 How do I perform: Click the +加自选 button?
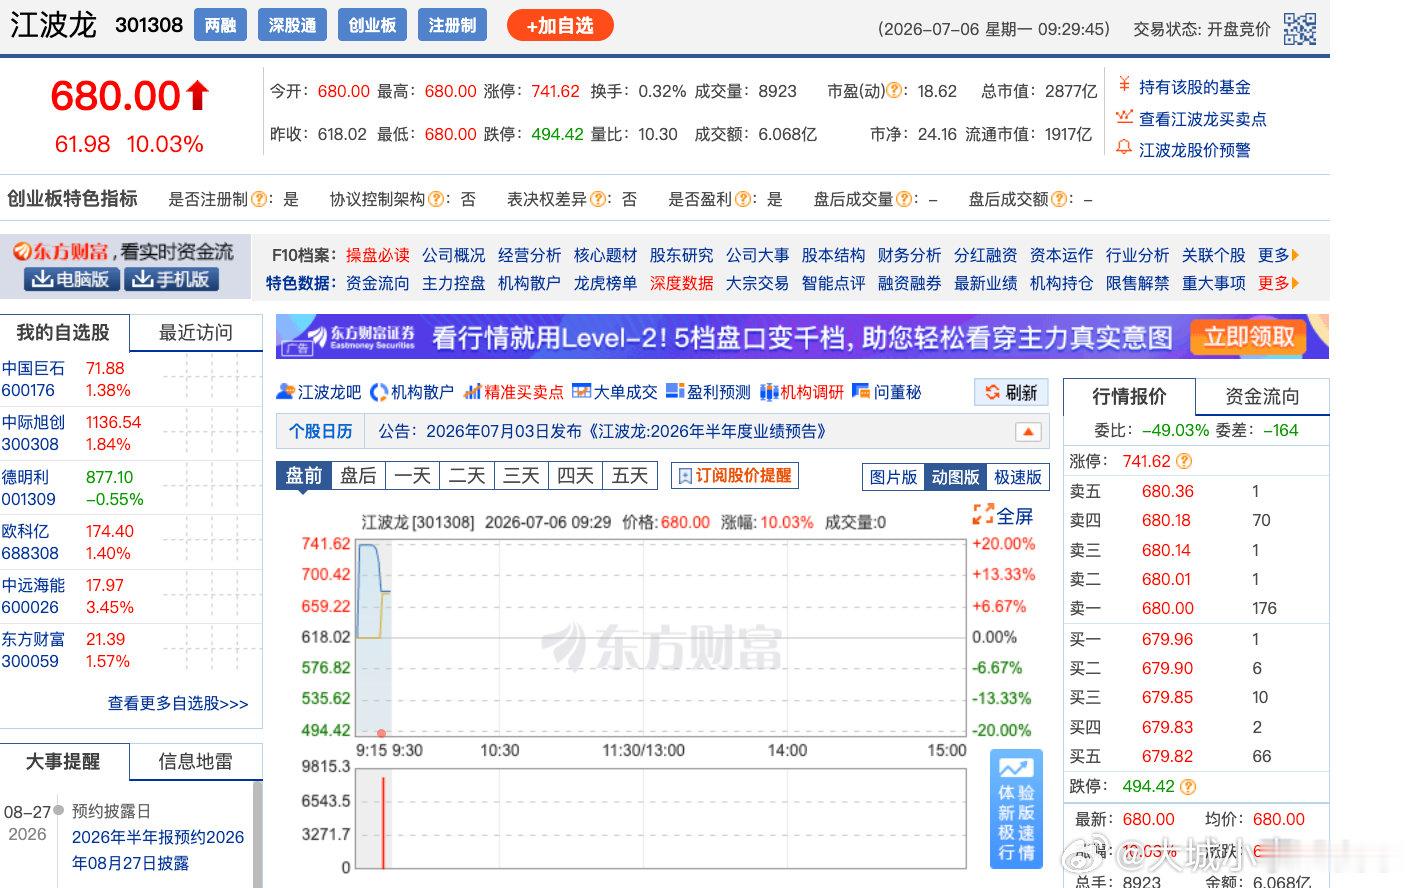pos(560,26)
